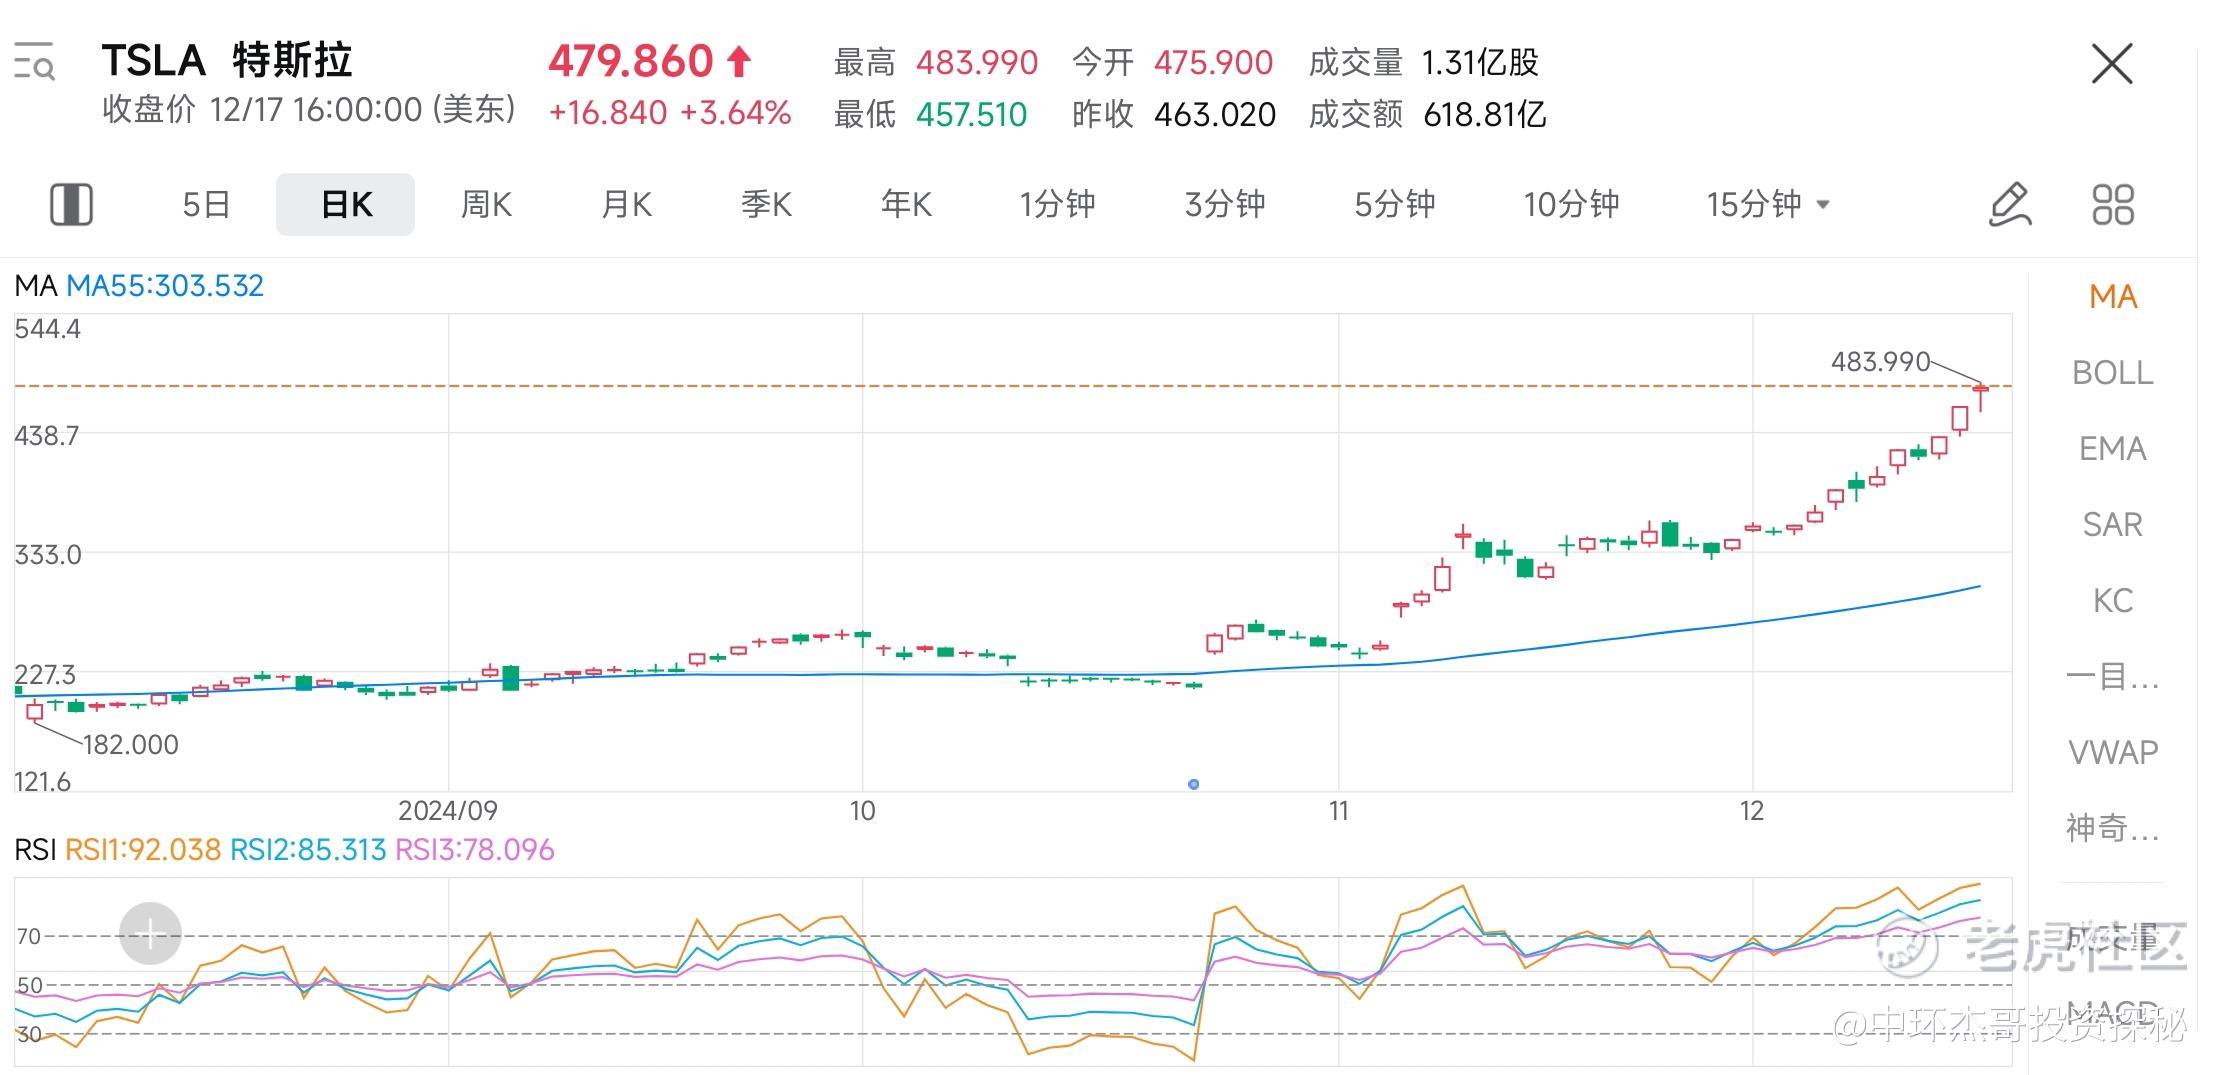
Task: Click the RSI1:92.038 legend value
Action: tap(143, 850)
